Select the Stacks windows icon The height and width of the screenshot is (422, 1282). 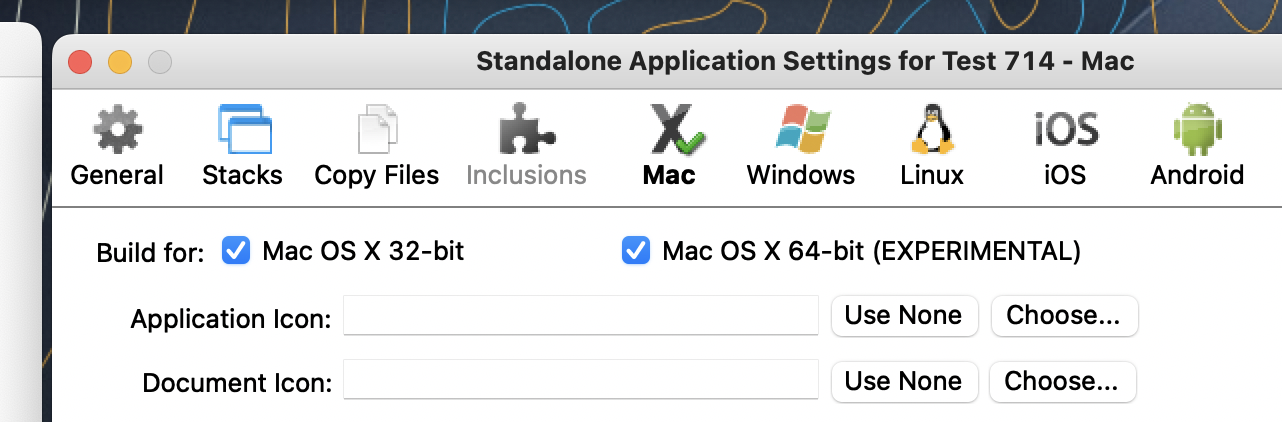244,129
